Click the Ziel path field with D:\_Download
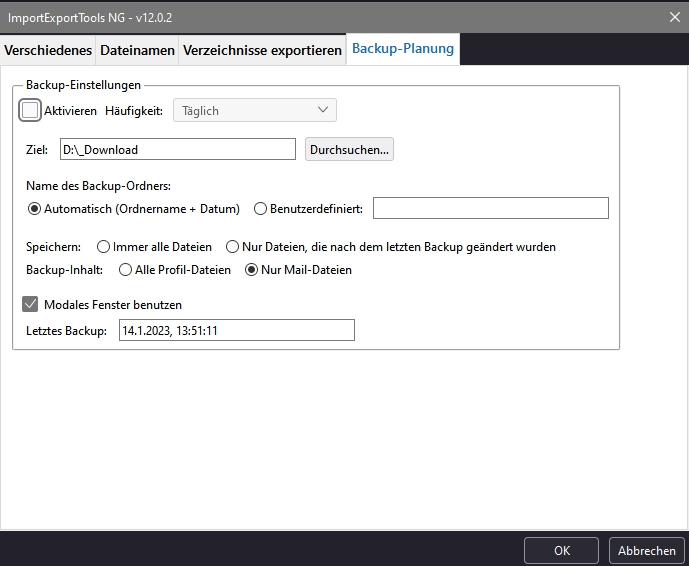 click(177, 149)
